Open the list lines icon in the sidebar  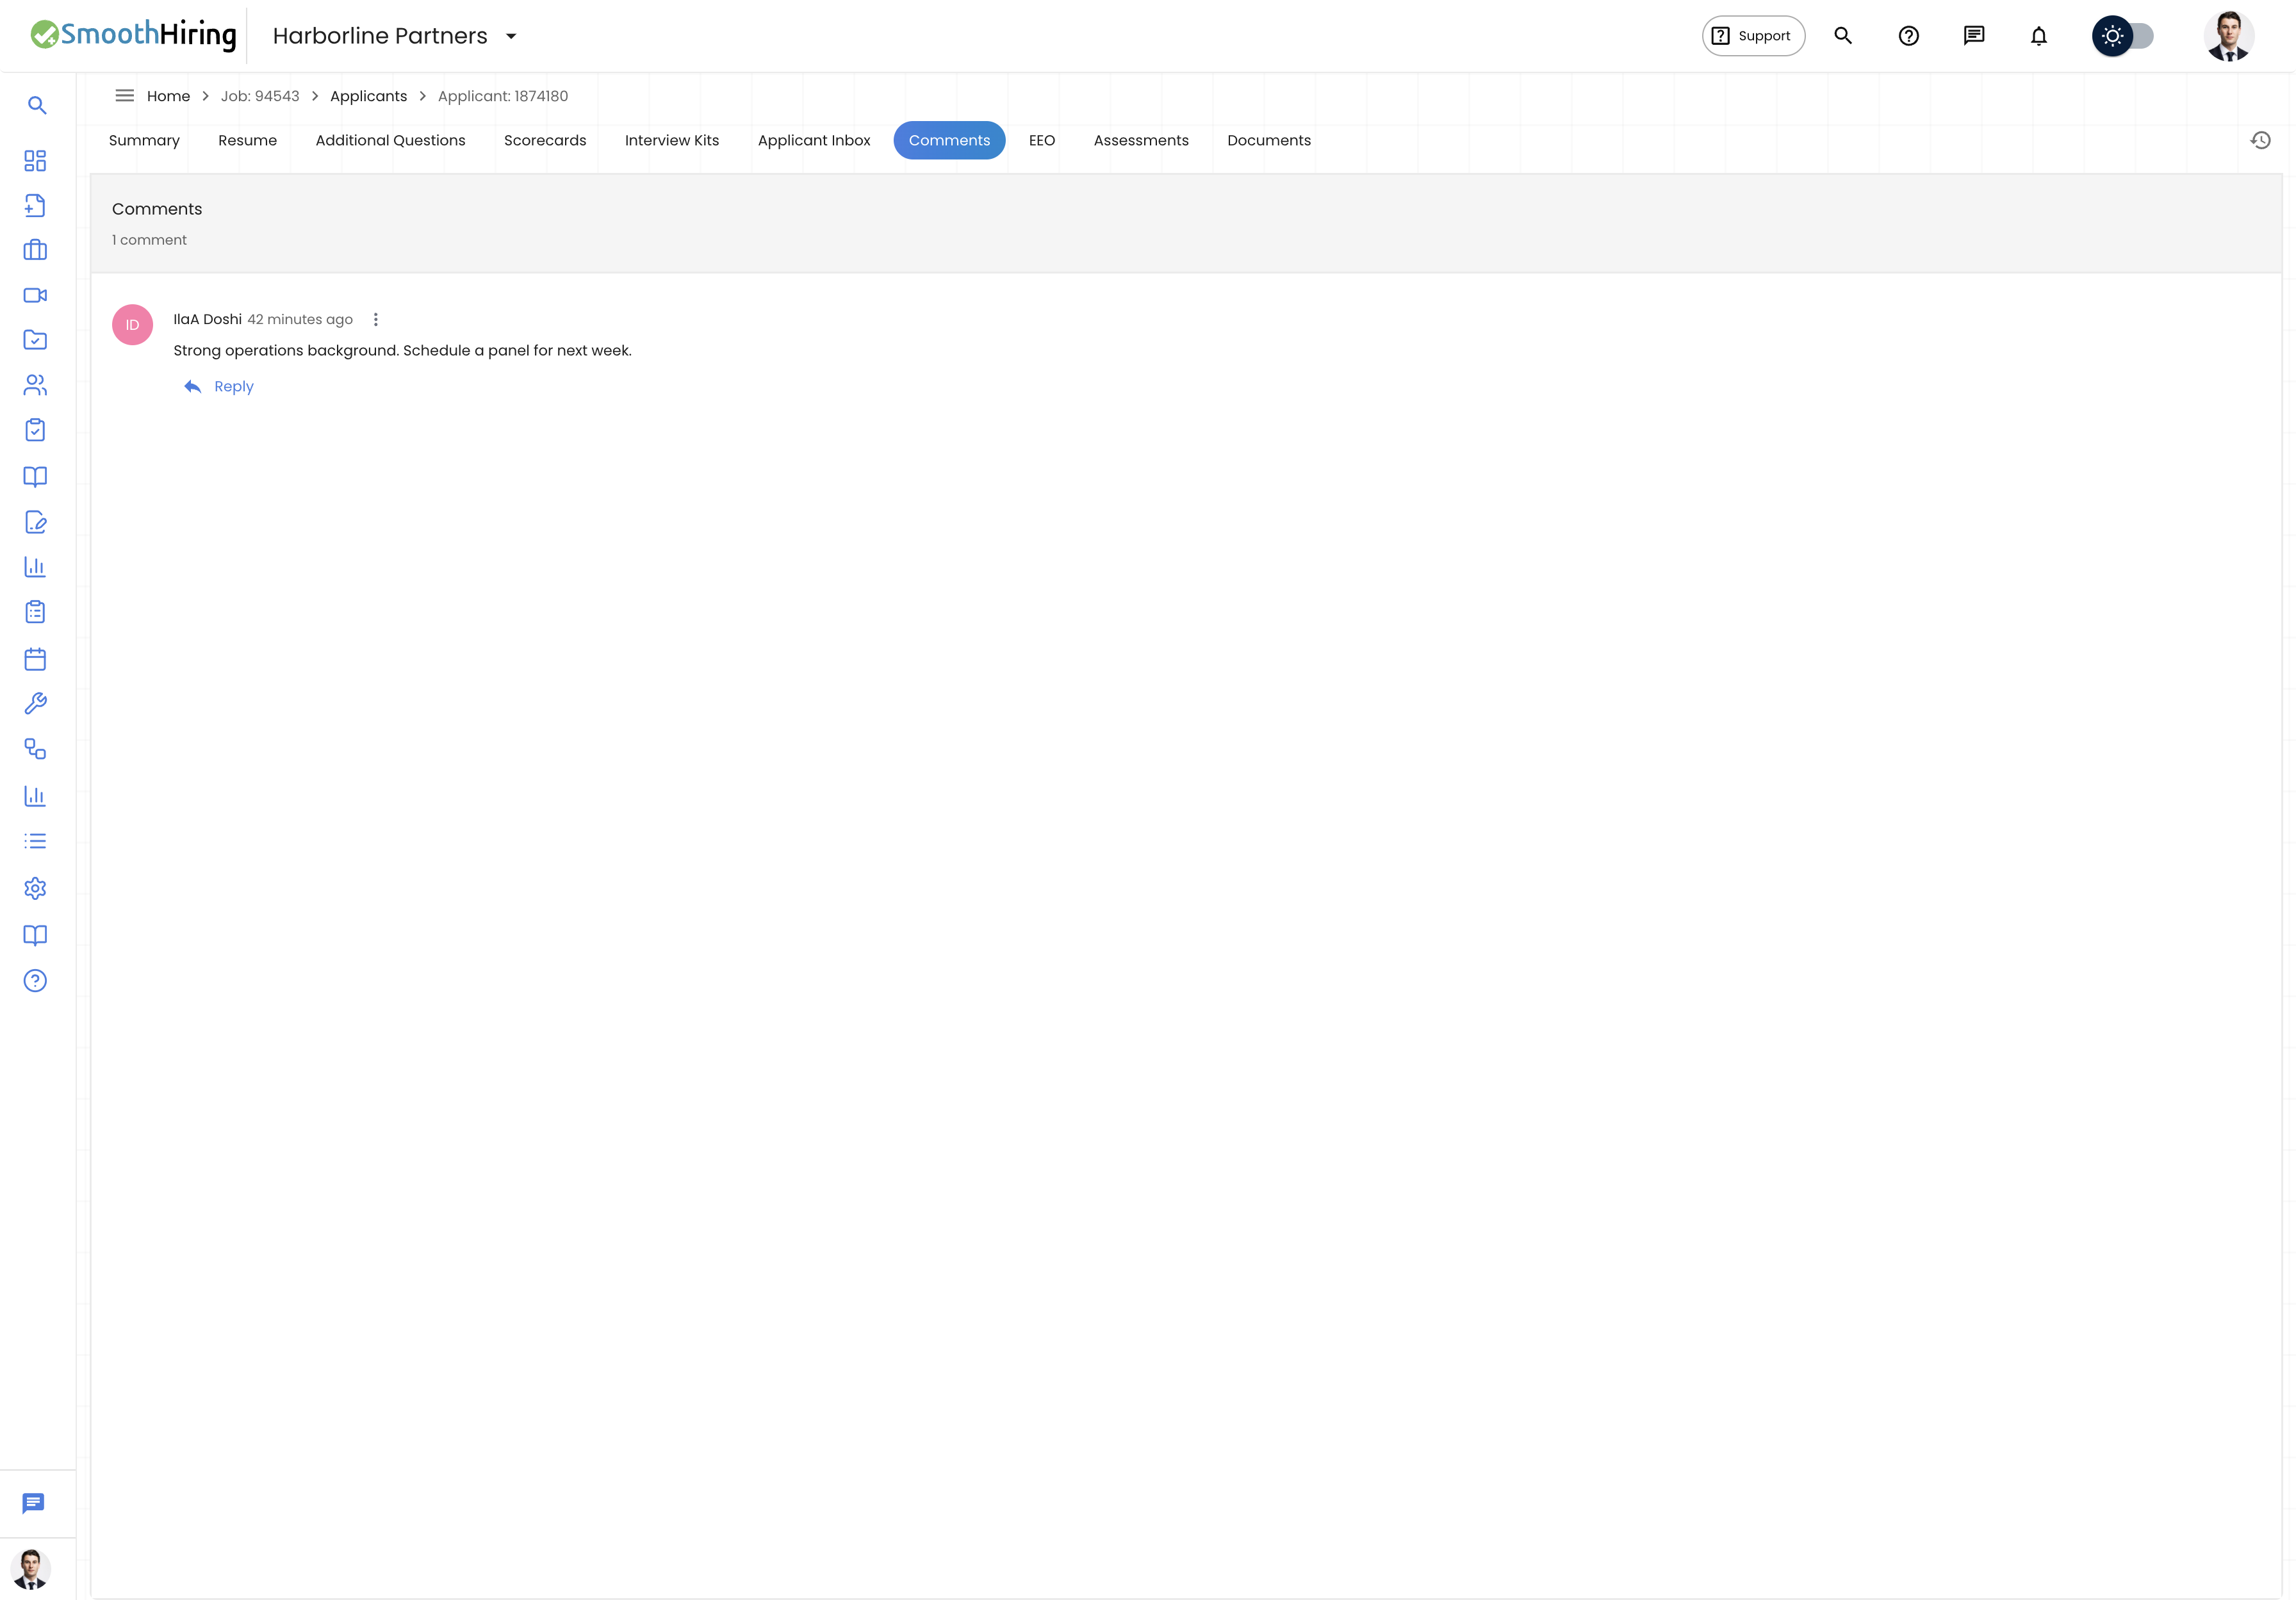[x=35, y=841]
